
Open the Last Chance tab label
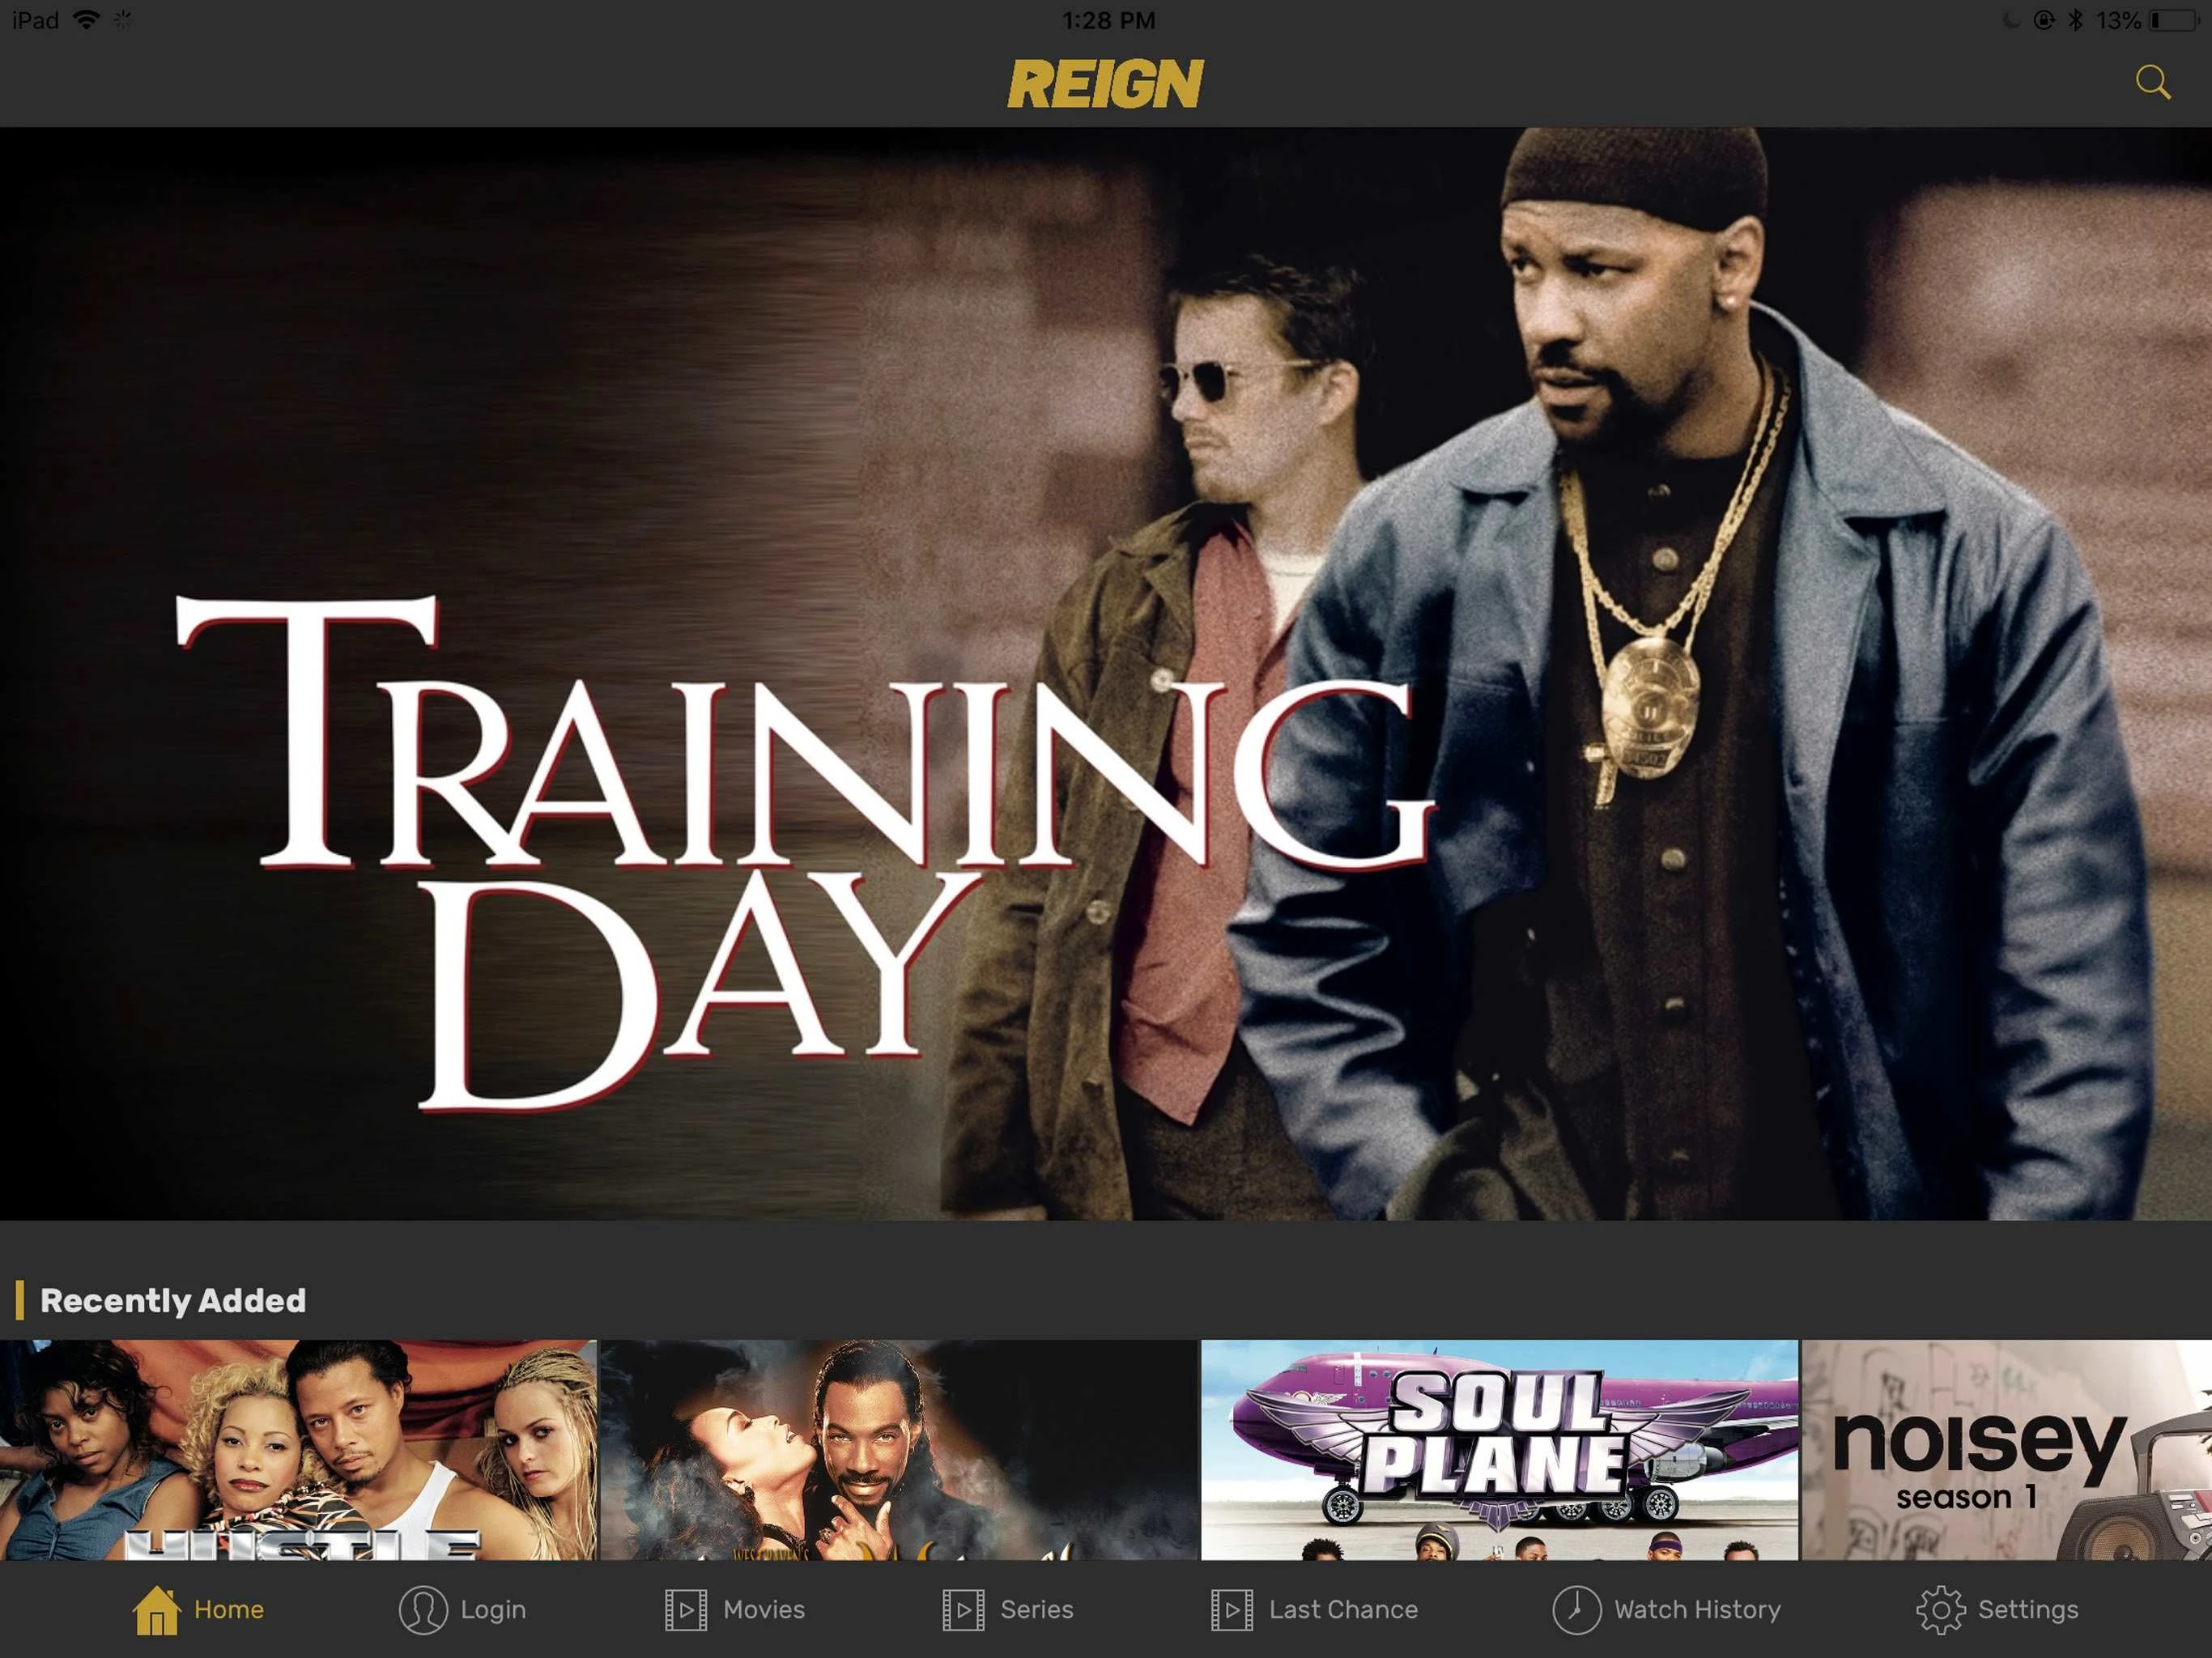pos(1343,1609)
